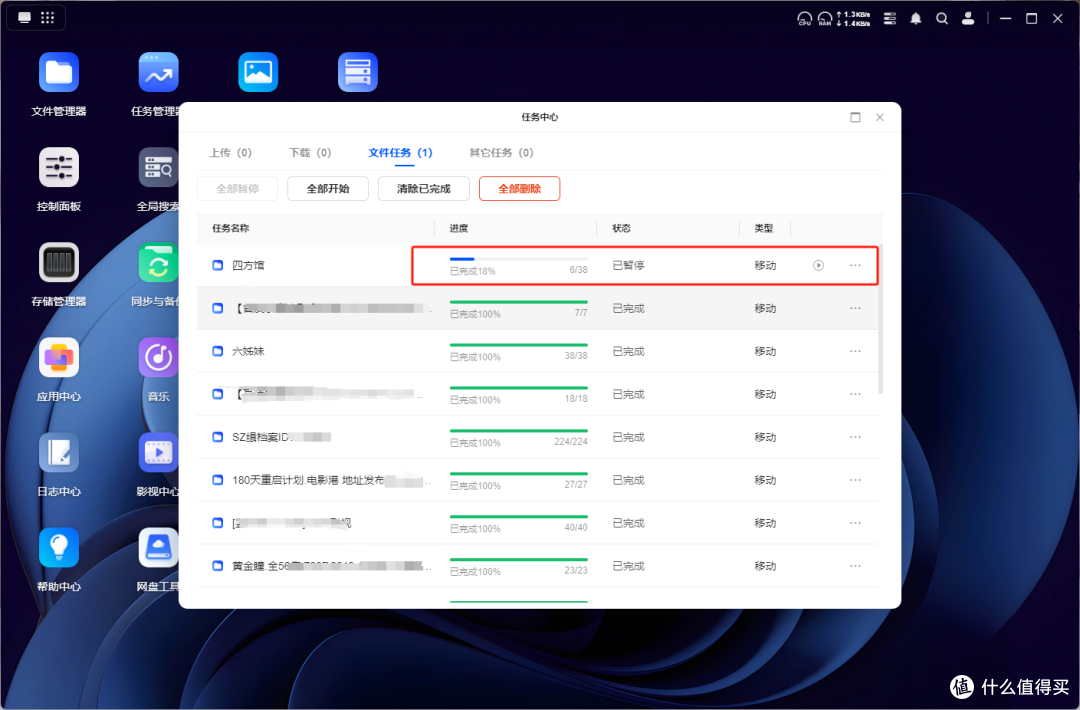Open more options for the 18/18 task row
Screen dimensions: 1080x710
pos(855,394)
